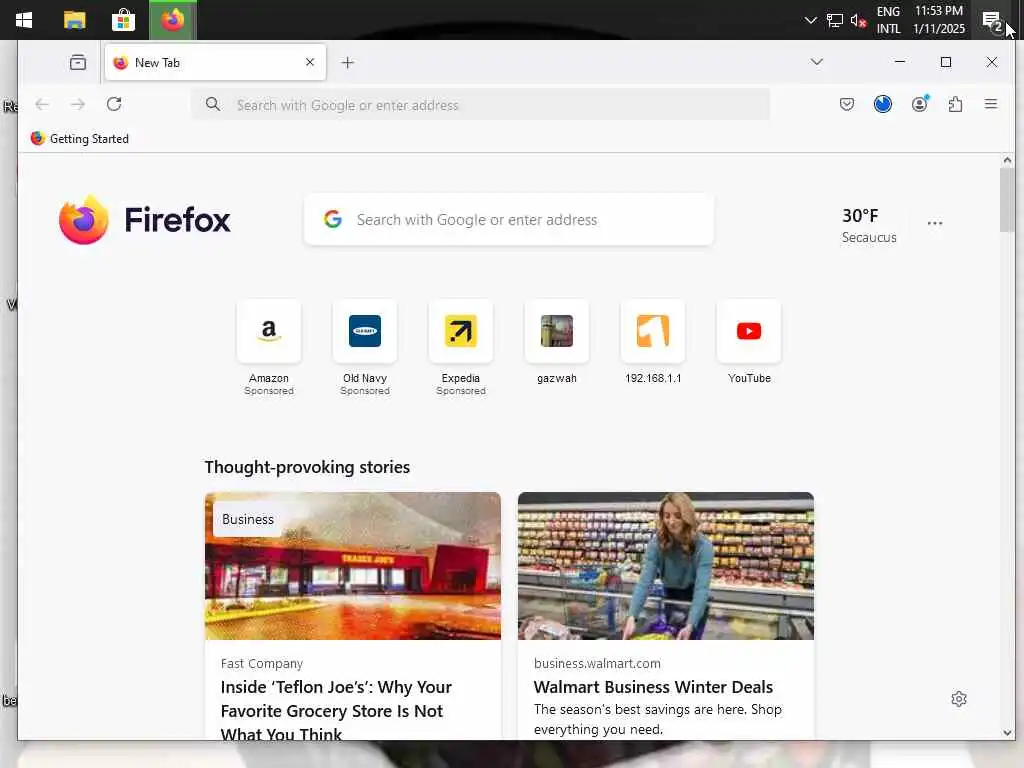Open the Save to Pocket icon
The image size is (1024, 768).
[x=846, y=104]
